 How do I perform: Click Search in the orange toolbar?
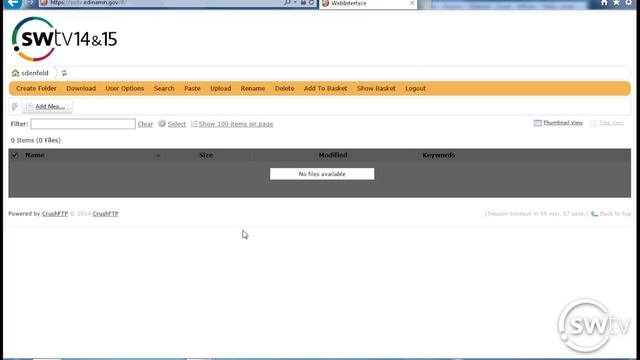[x=164, y=88]
